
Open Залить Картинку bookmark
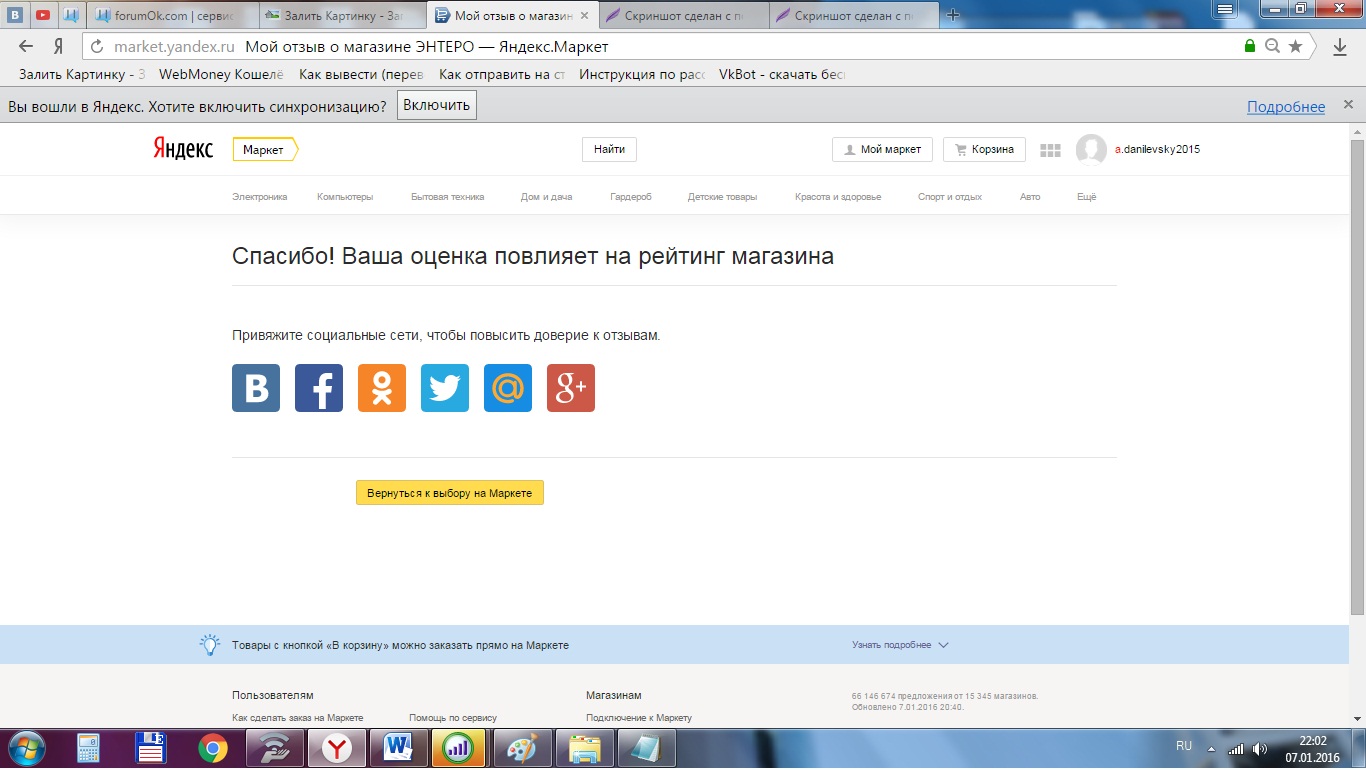click(x=82, y=74)
